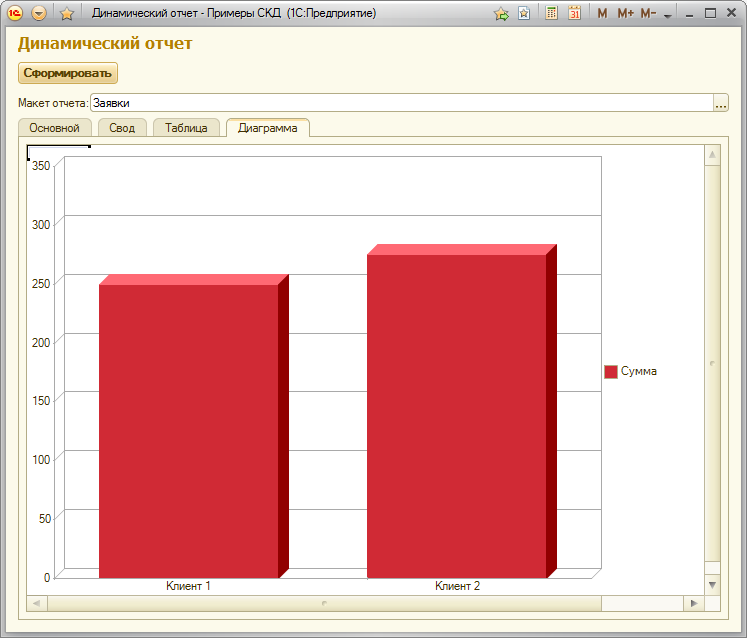The width and height of the screenshot is (747, 638).
Task: Click the Клиент 1 axis label
Action: 188,586
